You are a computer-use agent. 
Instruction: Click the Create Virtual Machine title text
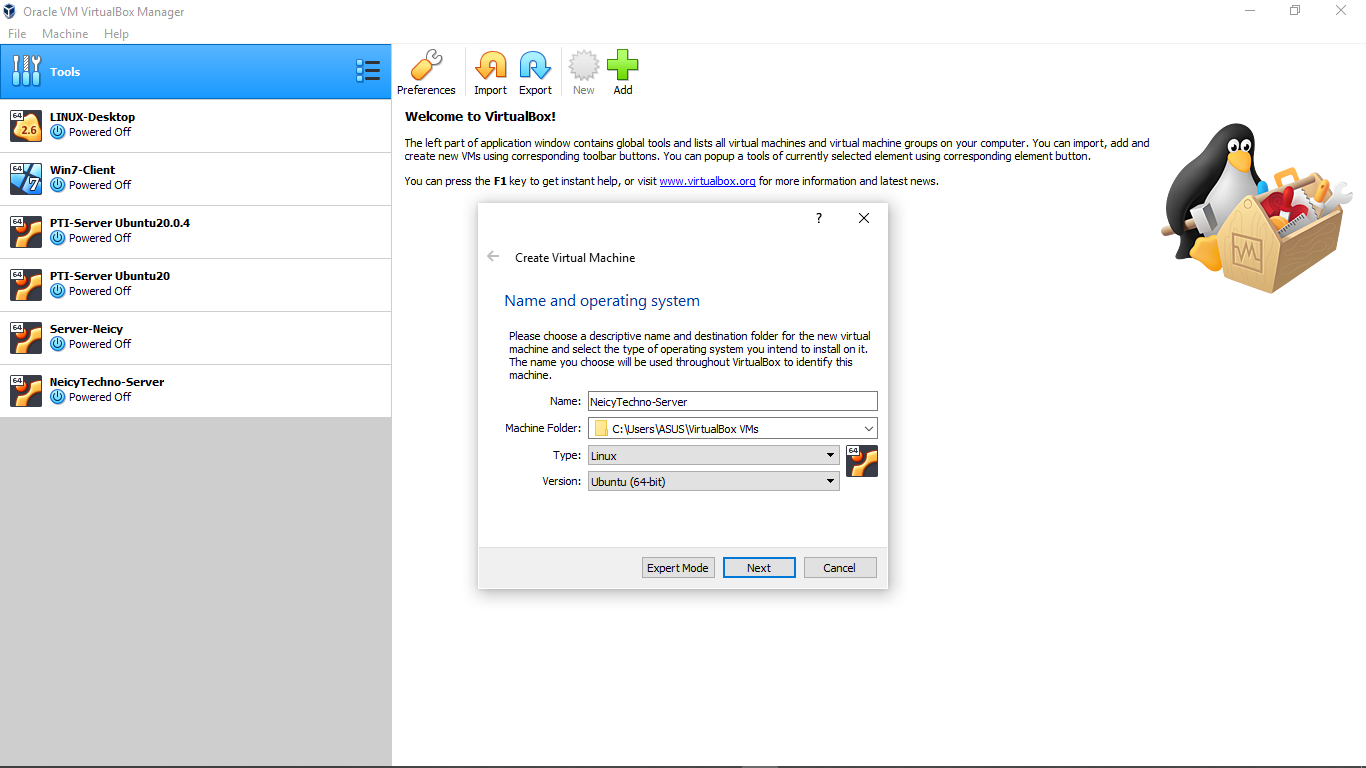pos(575,258)
